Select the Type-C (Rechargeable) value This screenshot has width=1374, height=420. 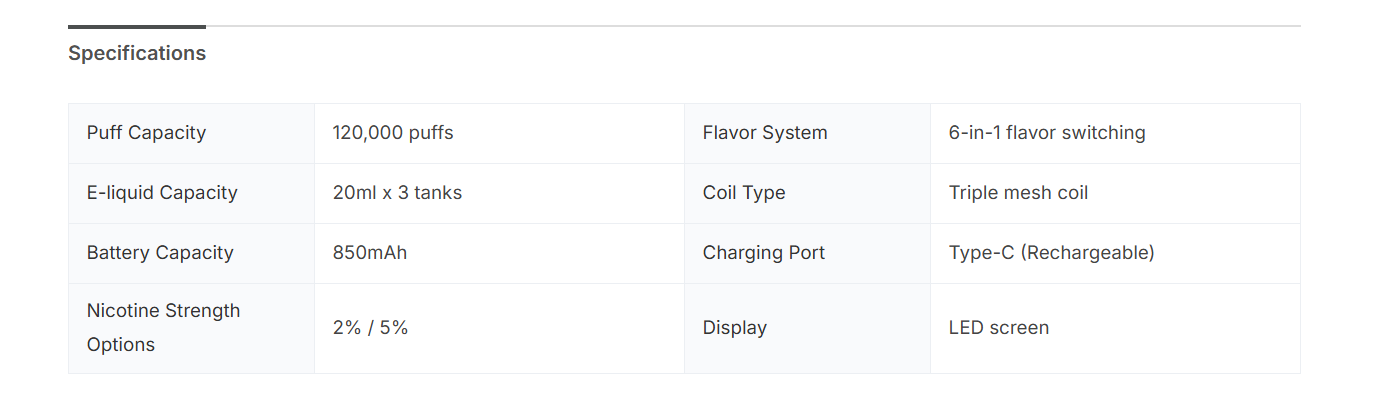click(x=1051, y=253)
